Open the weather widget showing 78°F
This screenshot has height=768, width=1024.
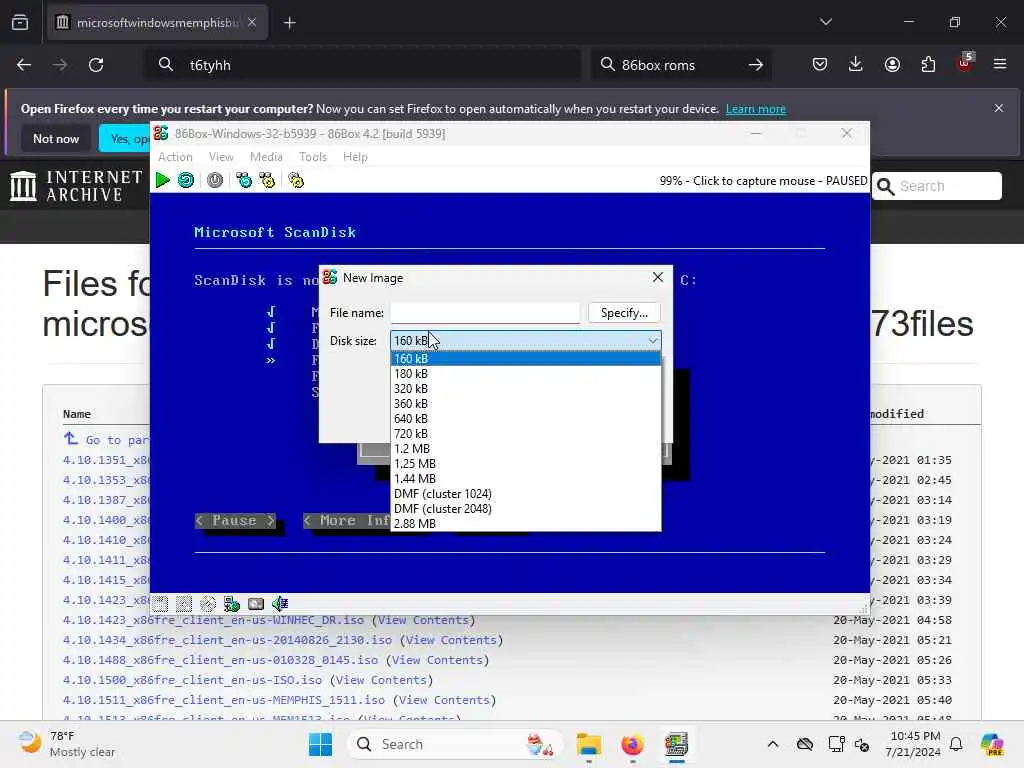pos(65,744)
